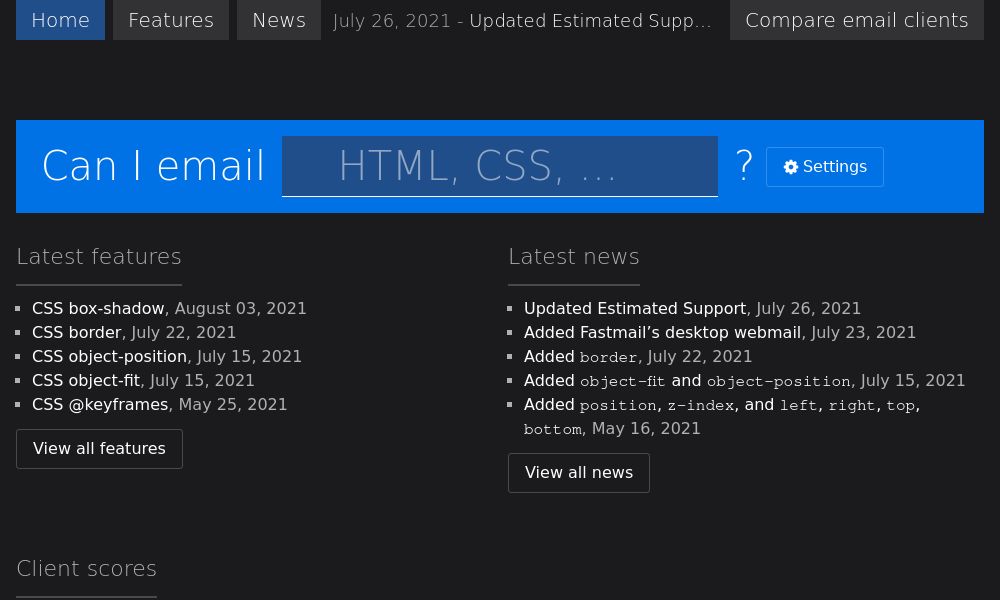Open the Features page

point(170,20)
